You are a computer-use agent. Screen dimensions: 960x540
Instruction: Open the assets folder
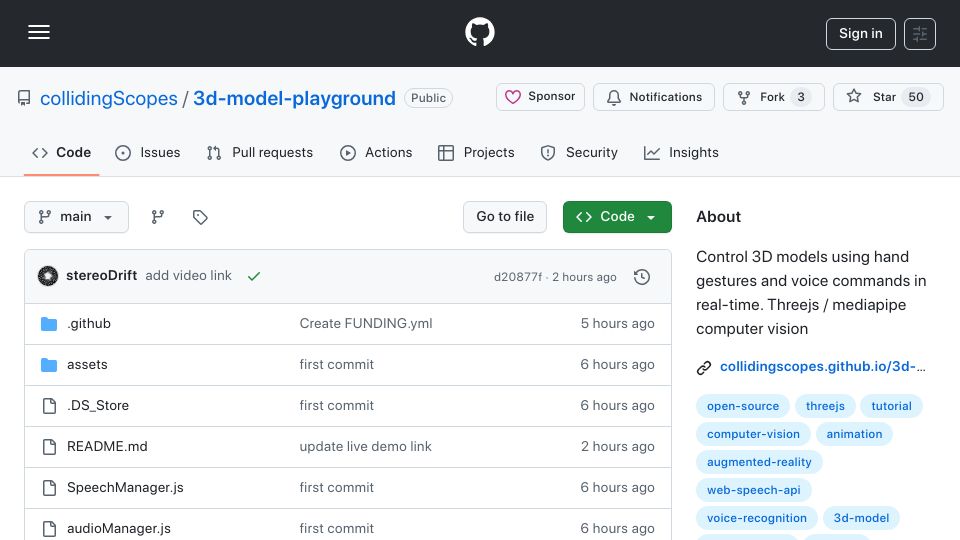click(x=87, y=364)
